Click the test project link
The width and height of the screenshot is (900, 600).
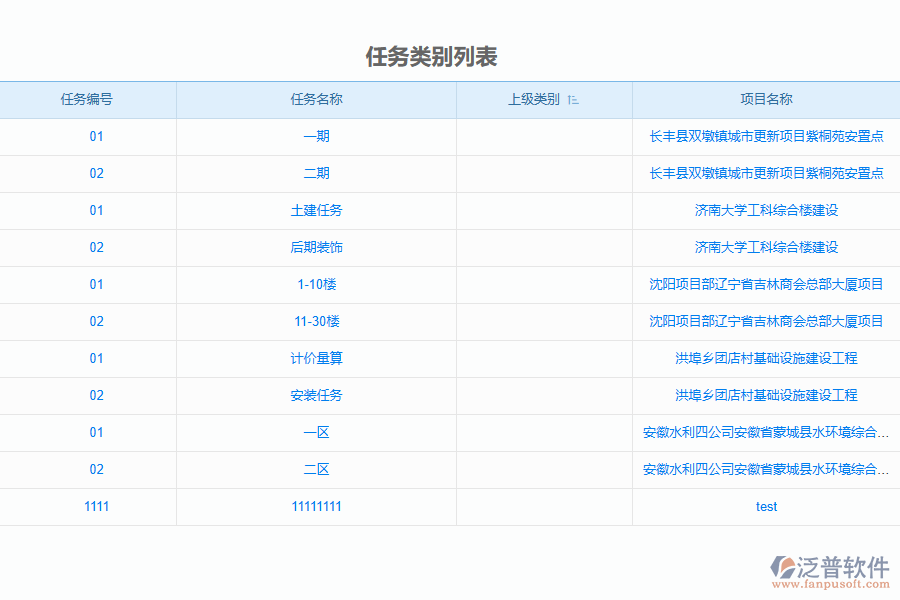click(766, 506)
